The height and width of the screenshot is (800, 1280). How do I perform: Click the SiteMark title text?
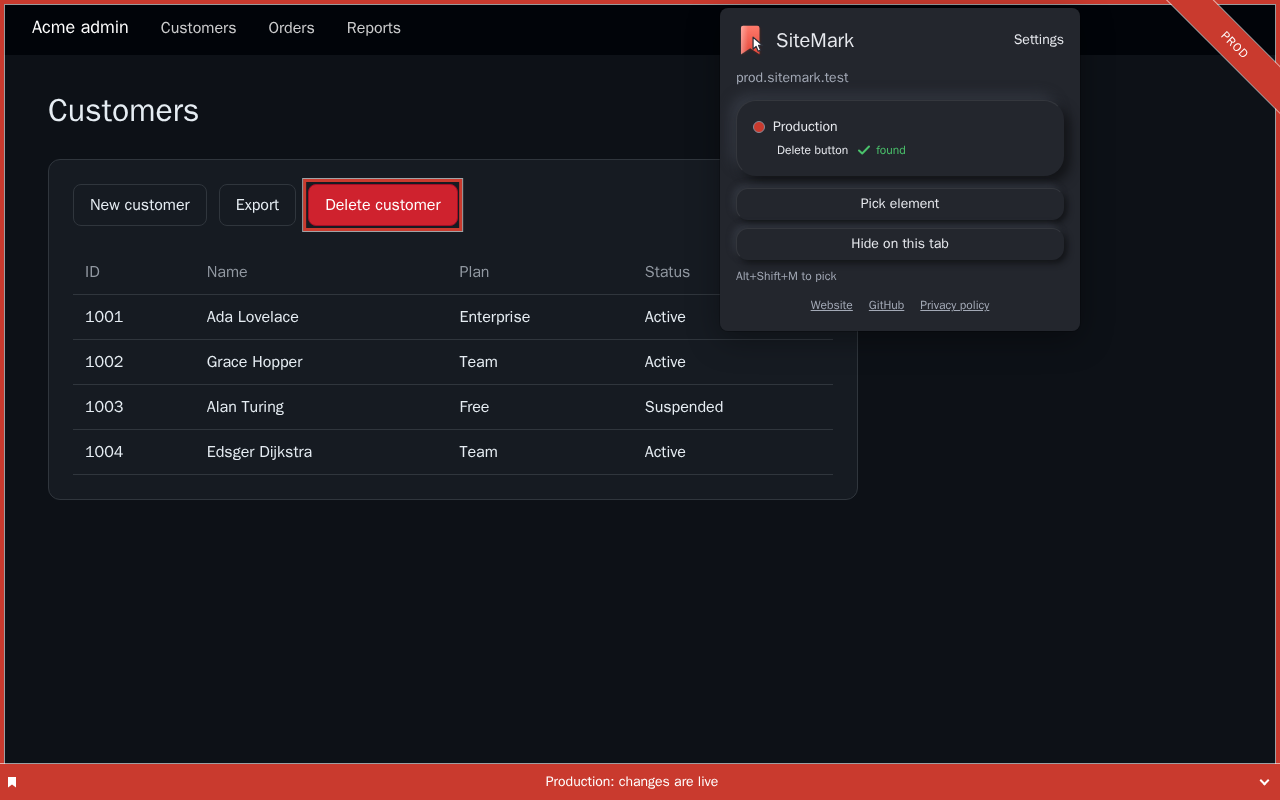pyautogui.click(x=815, y=40)
